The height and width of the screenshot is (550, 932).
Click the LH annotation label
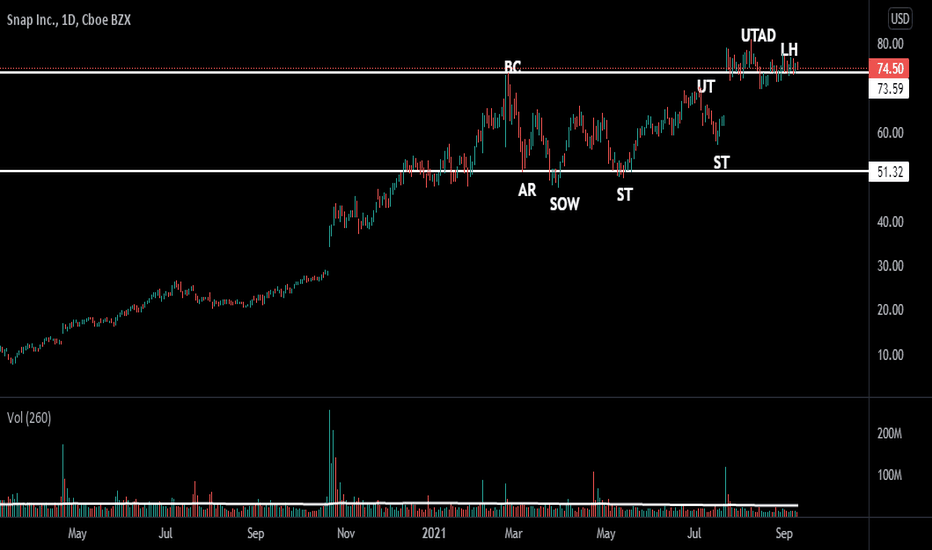789,50
